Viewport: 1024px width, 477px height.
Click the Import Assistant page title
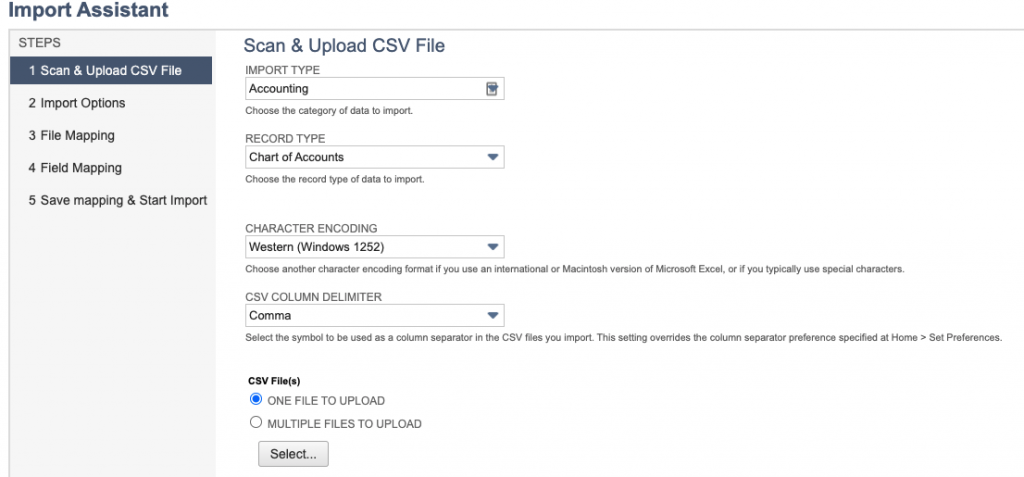(x=88, y=10)
